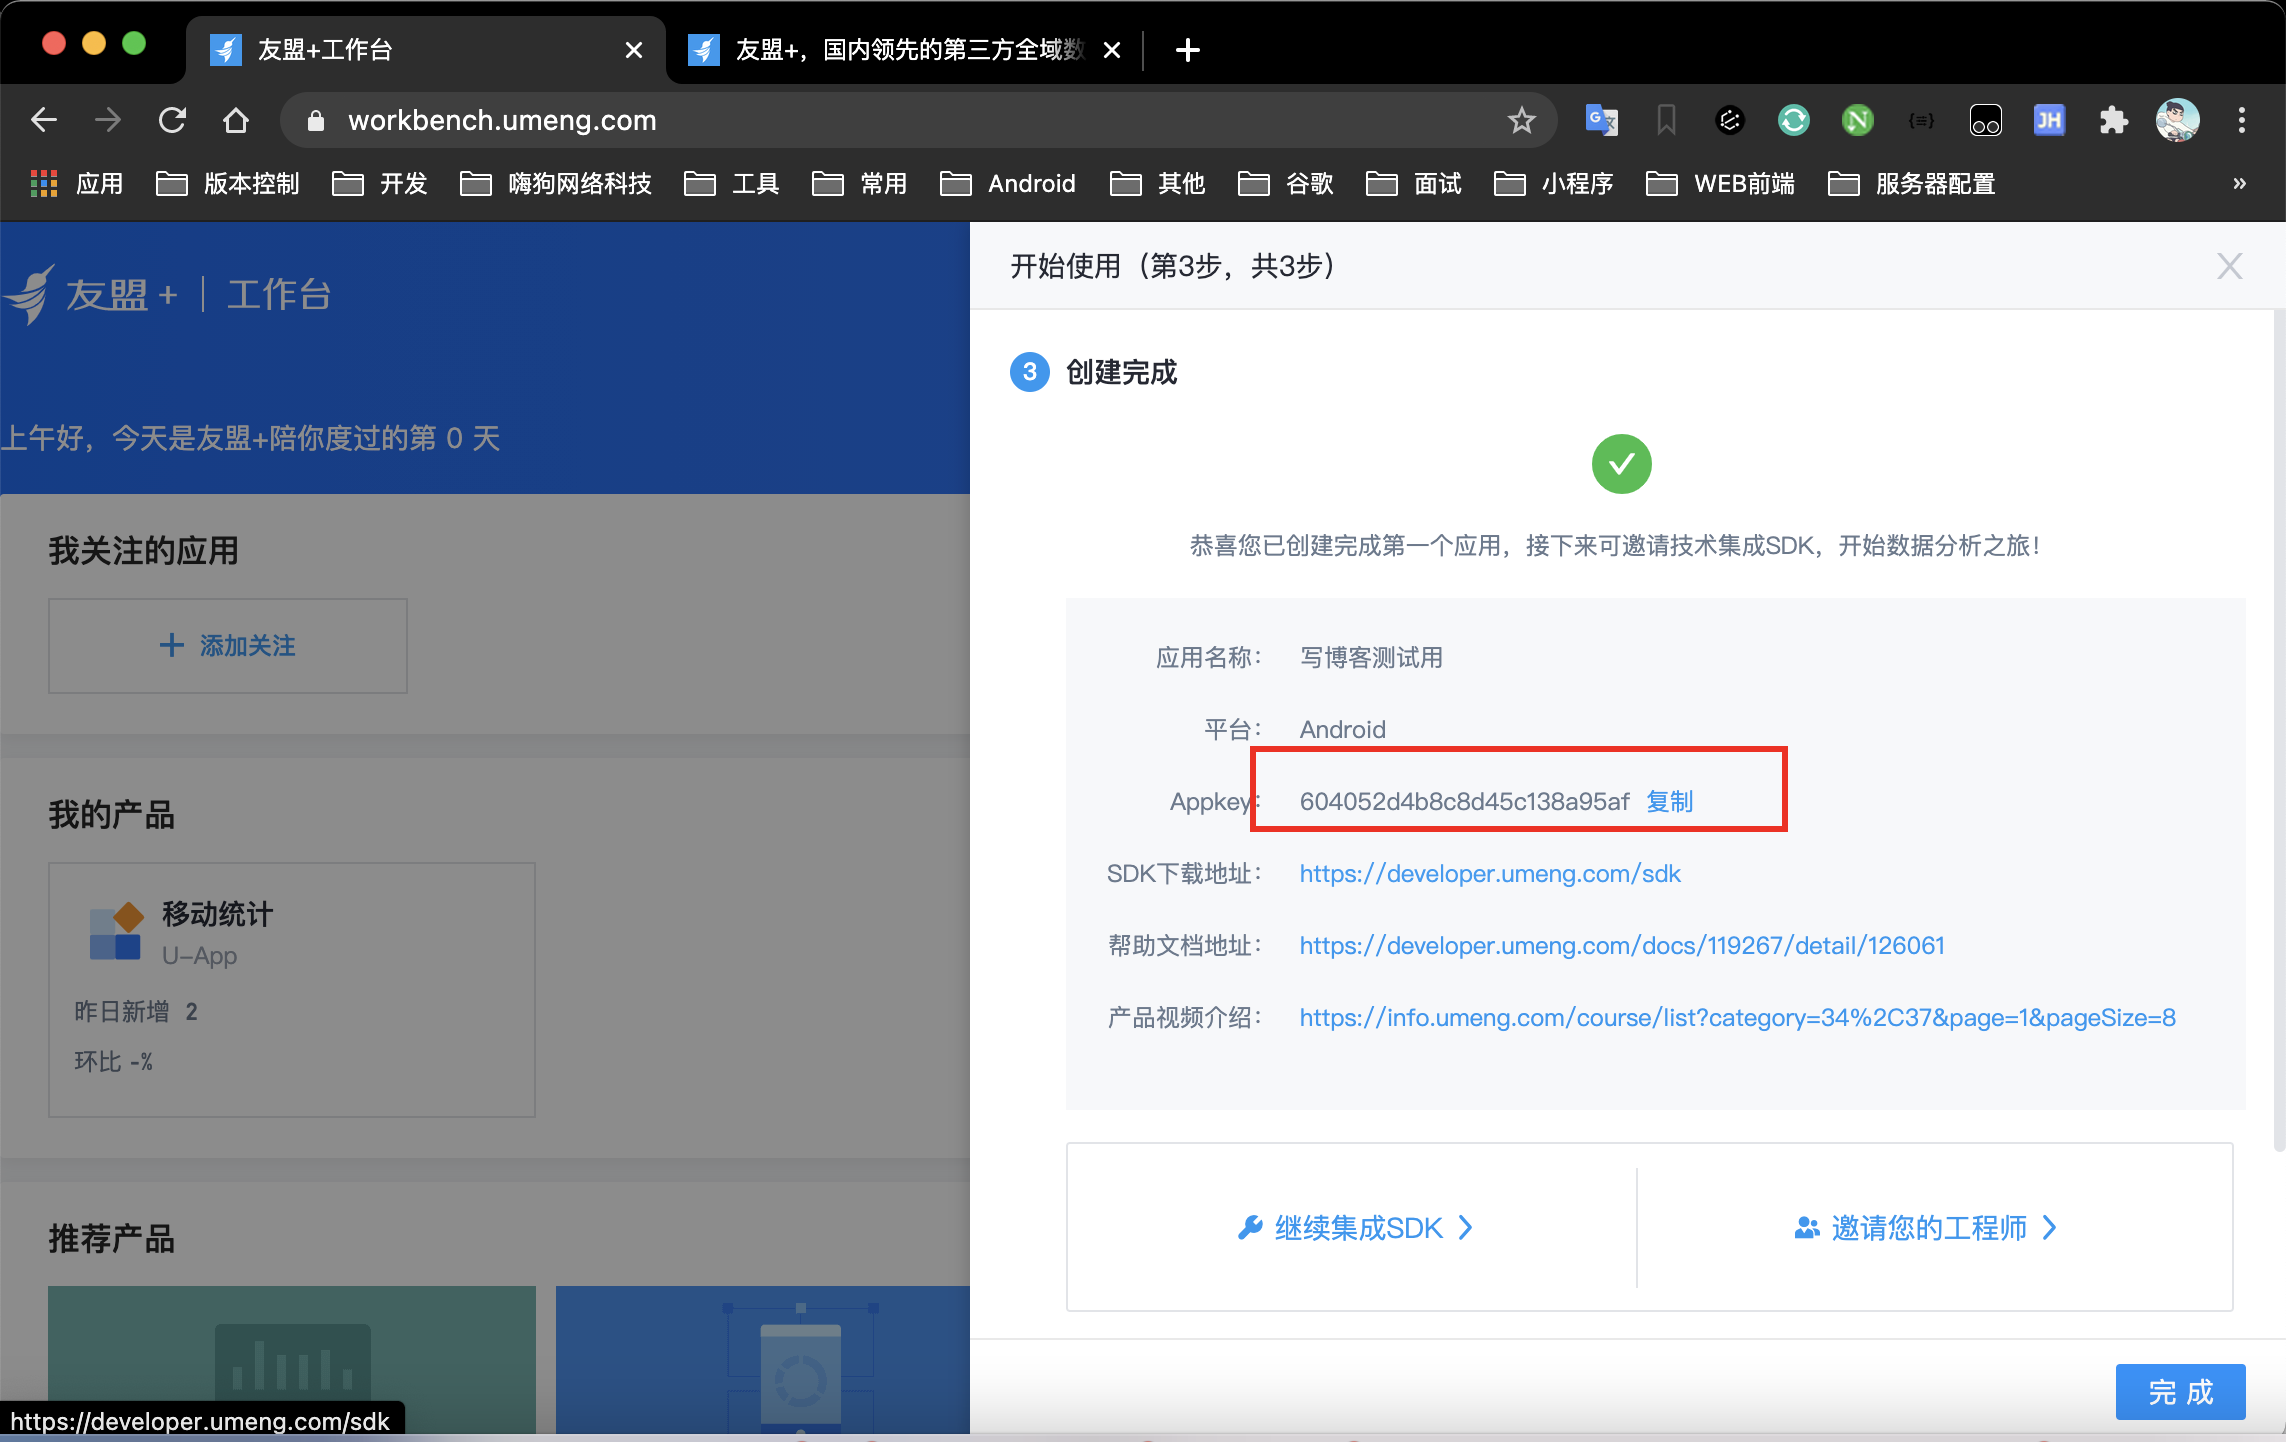
Task: Open the user profile avatar
Action: (2177, 120)
